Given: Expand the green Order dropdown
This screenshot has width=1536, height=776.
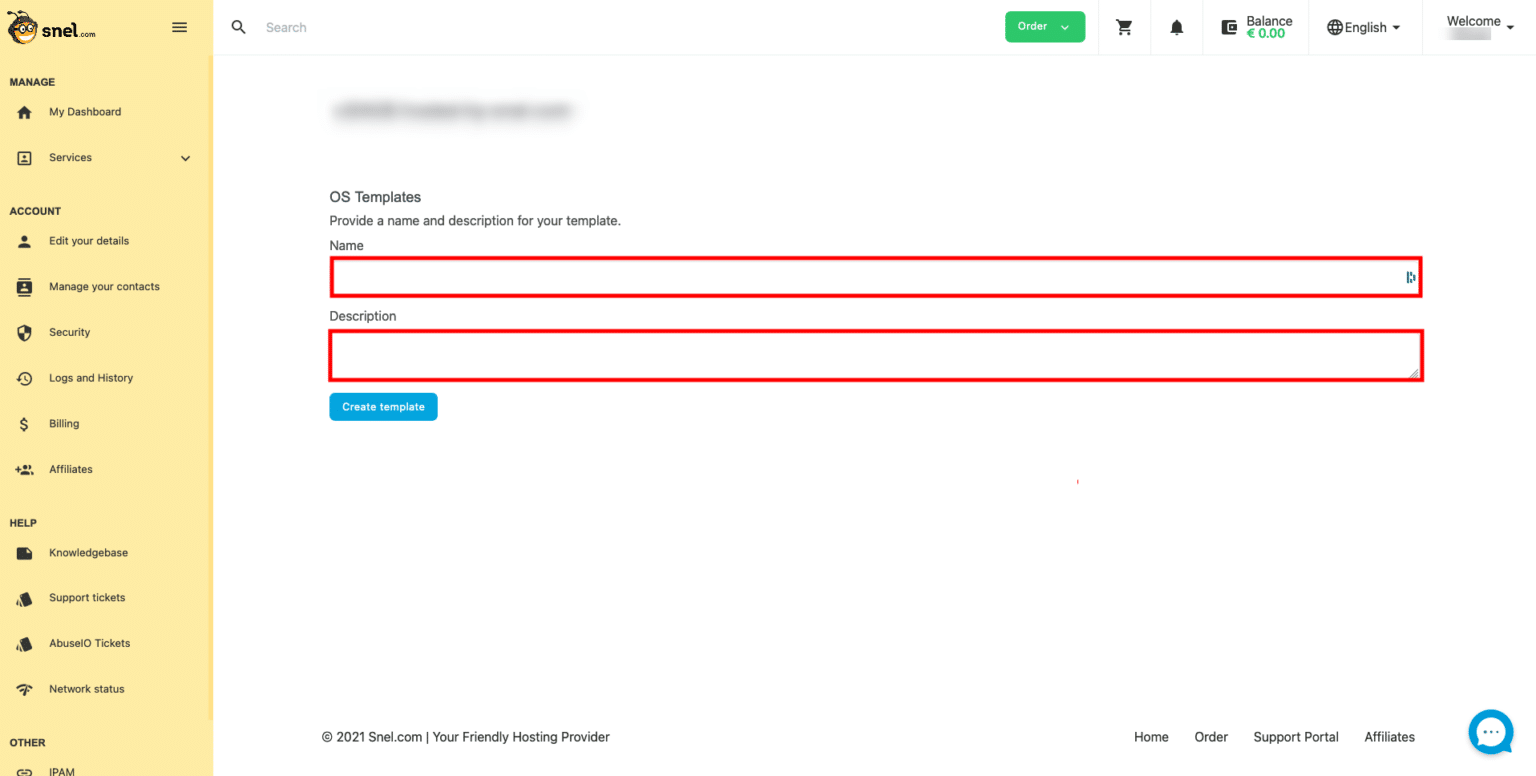Looking at the screenshot, I should point(1044,27).
